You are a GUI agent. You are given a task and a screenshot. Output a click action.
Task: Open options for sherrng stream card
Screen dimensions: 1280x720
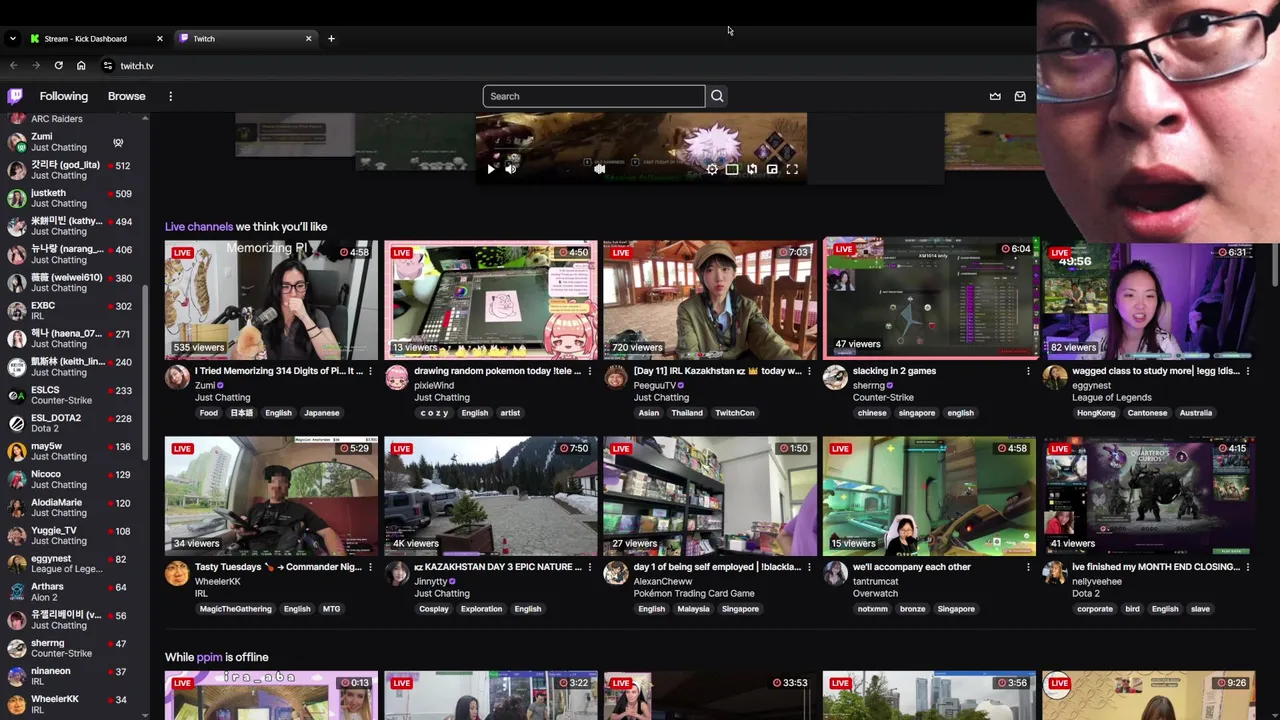point(1028,371)
